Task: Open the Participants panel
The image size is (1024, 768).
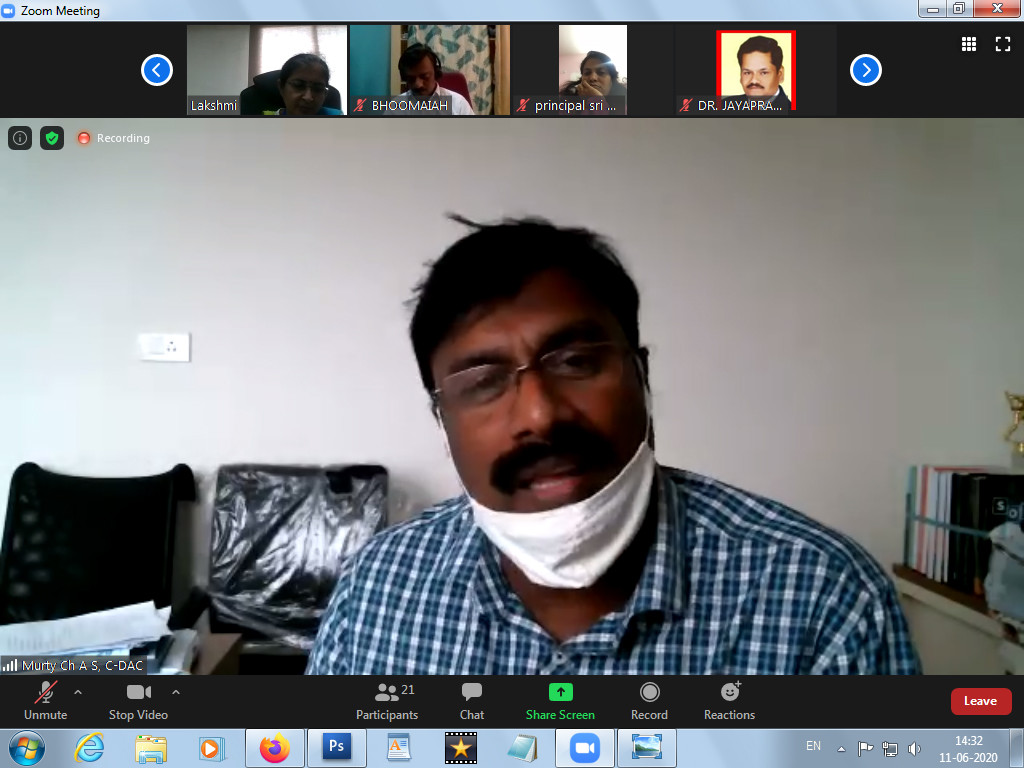Action: (387, 701)
